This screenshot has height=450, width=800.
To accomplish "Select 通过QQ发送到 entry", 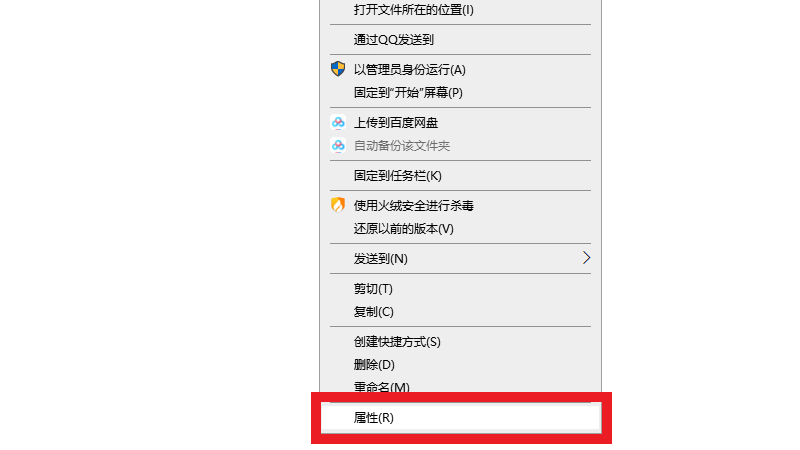I will (x=460, y=39).
